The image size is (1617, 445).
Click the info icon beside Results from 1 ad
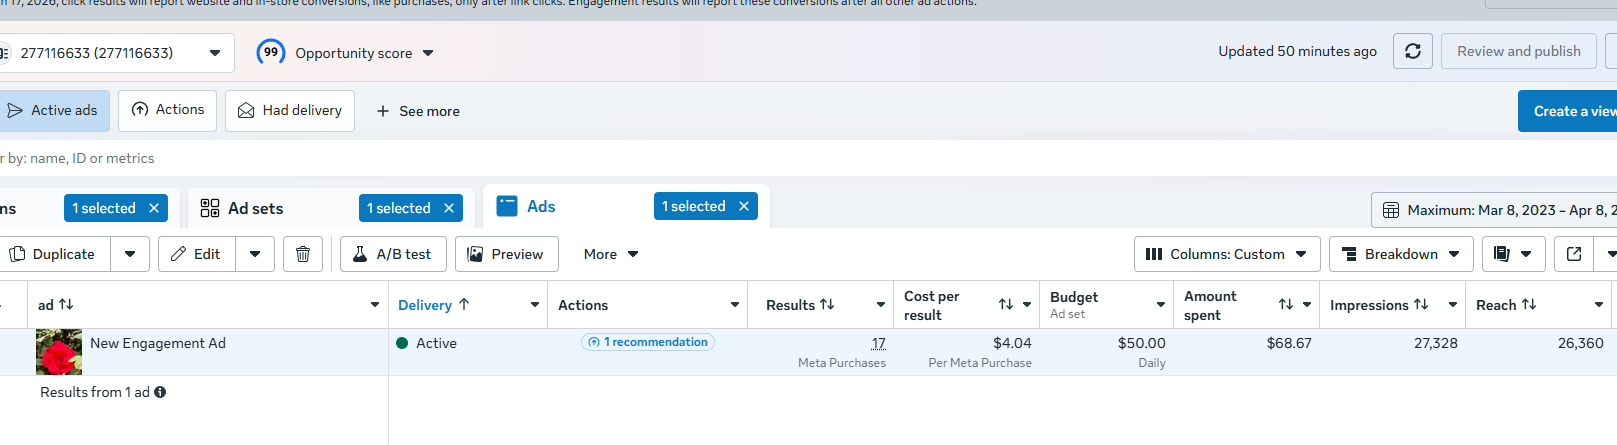[160, 392]
